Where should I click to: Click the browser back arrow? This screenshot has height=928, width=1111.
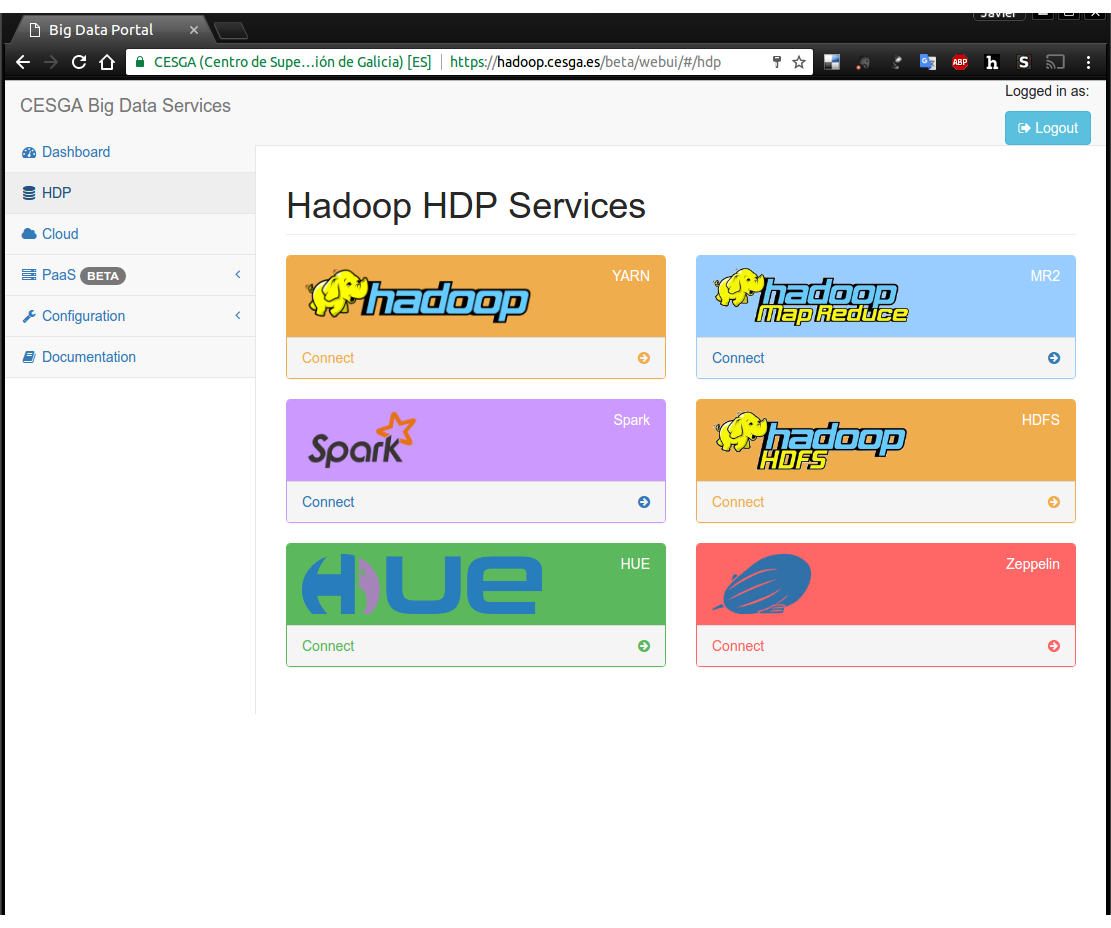[x=23, y=62]
